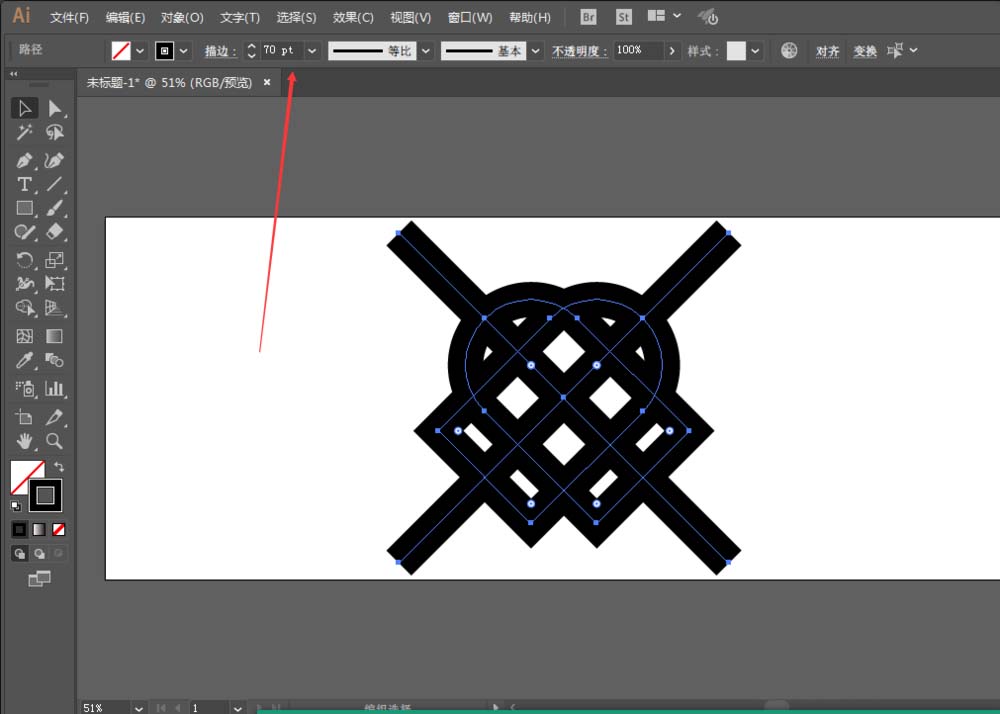This screenshot has width=1000, height=714.
Task: Select the Rotate tool
Action: click(24, 259)
